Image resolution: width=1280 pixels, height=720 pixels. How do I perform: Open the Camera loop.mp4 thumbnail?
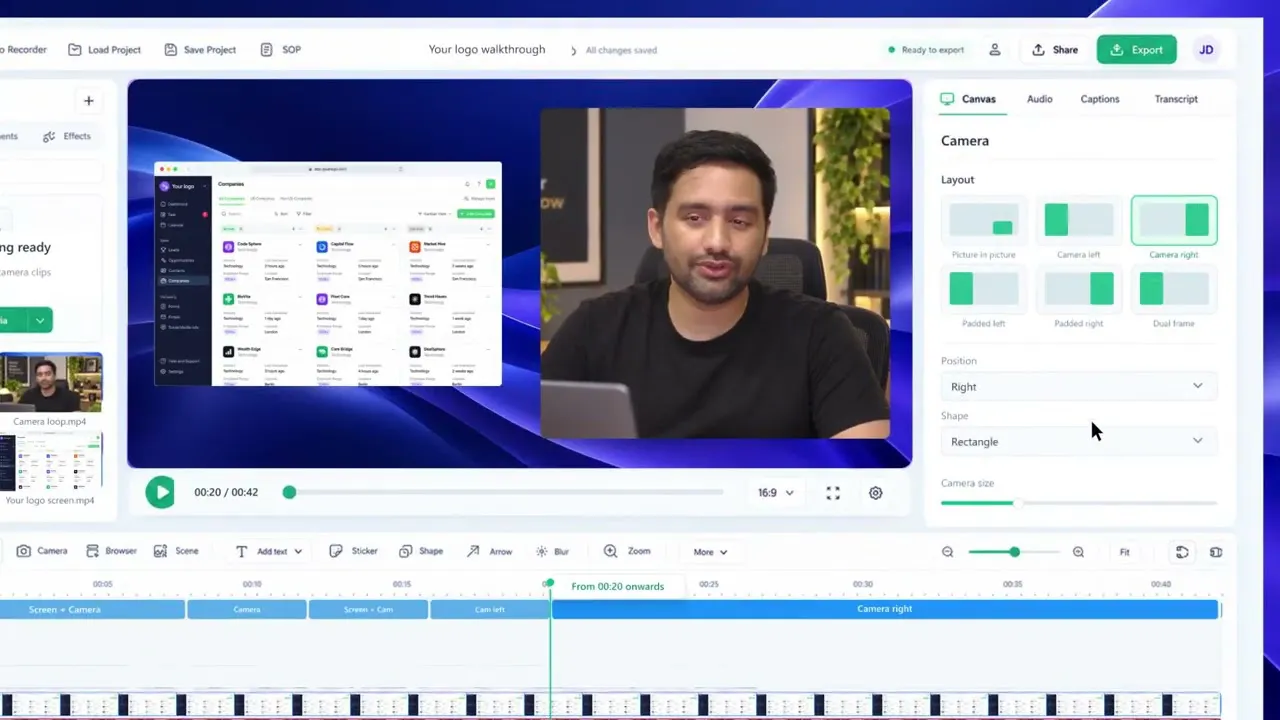(50, 383)
